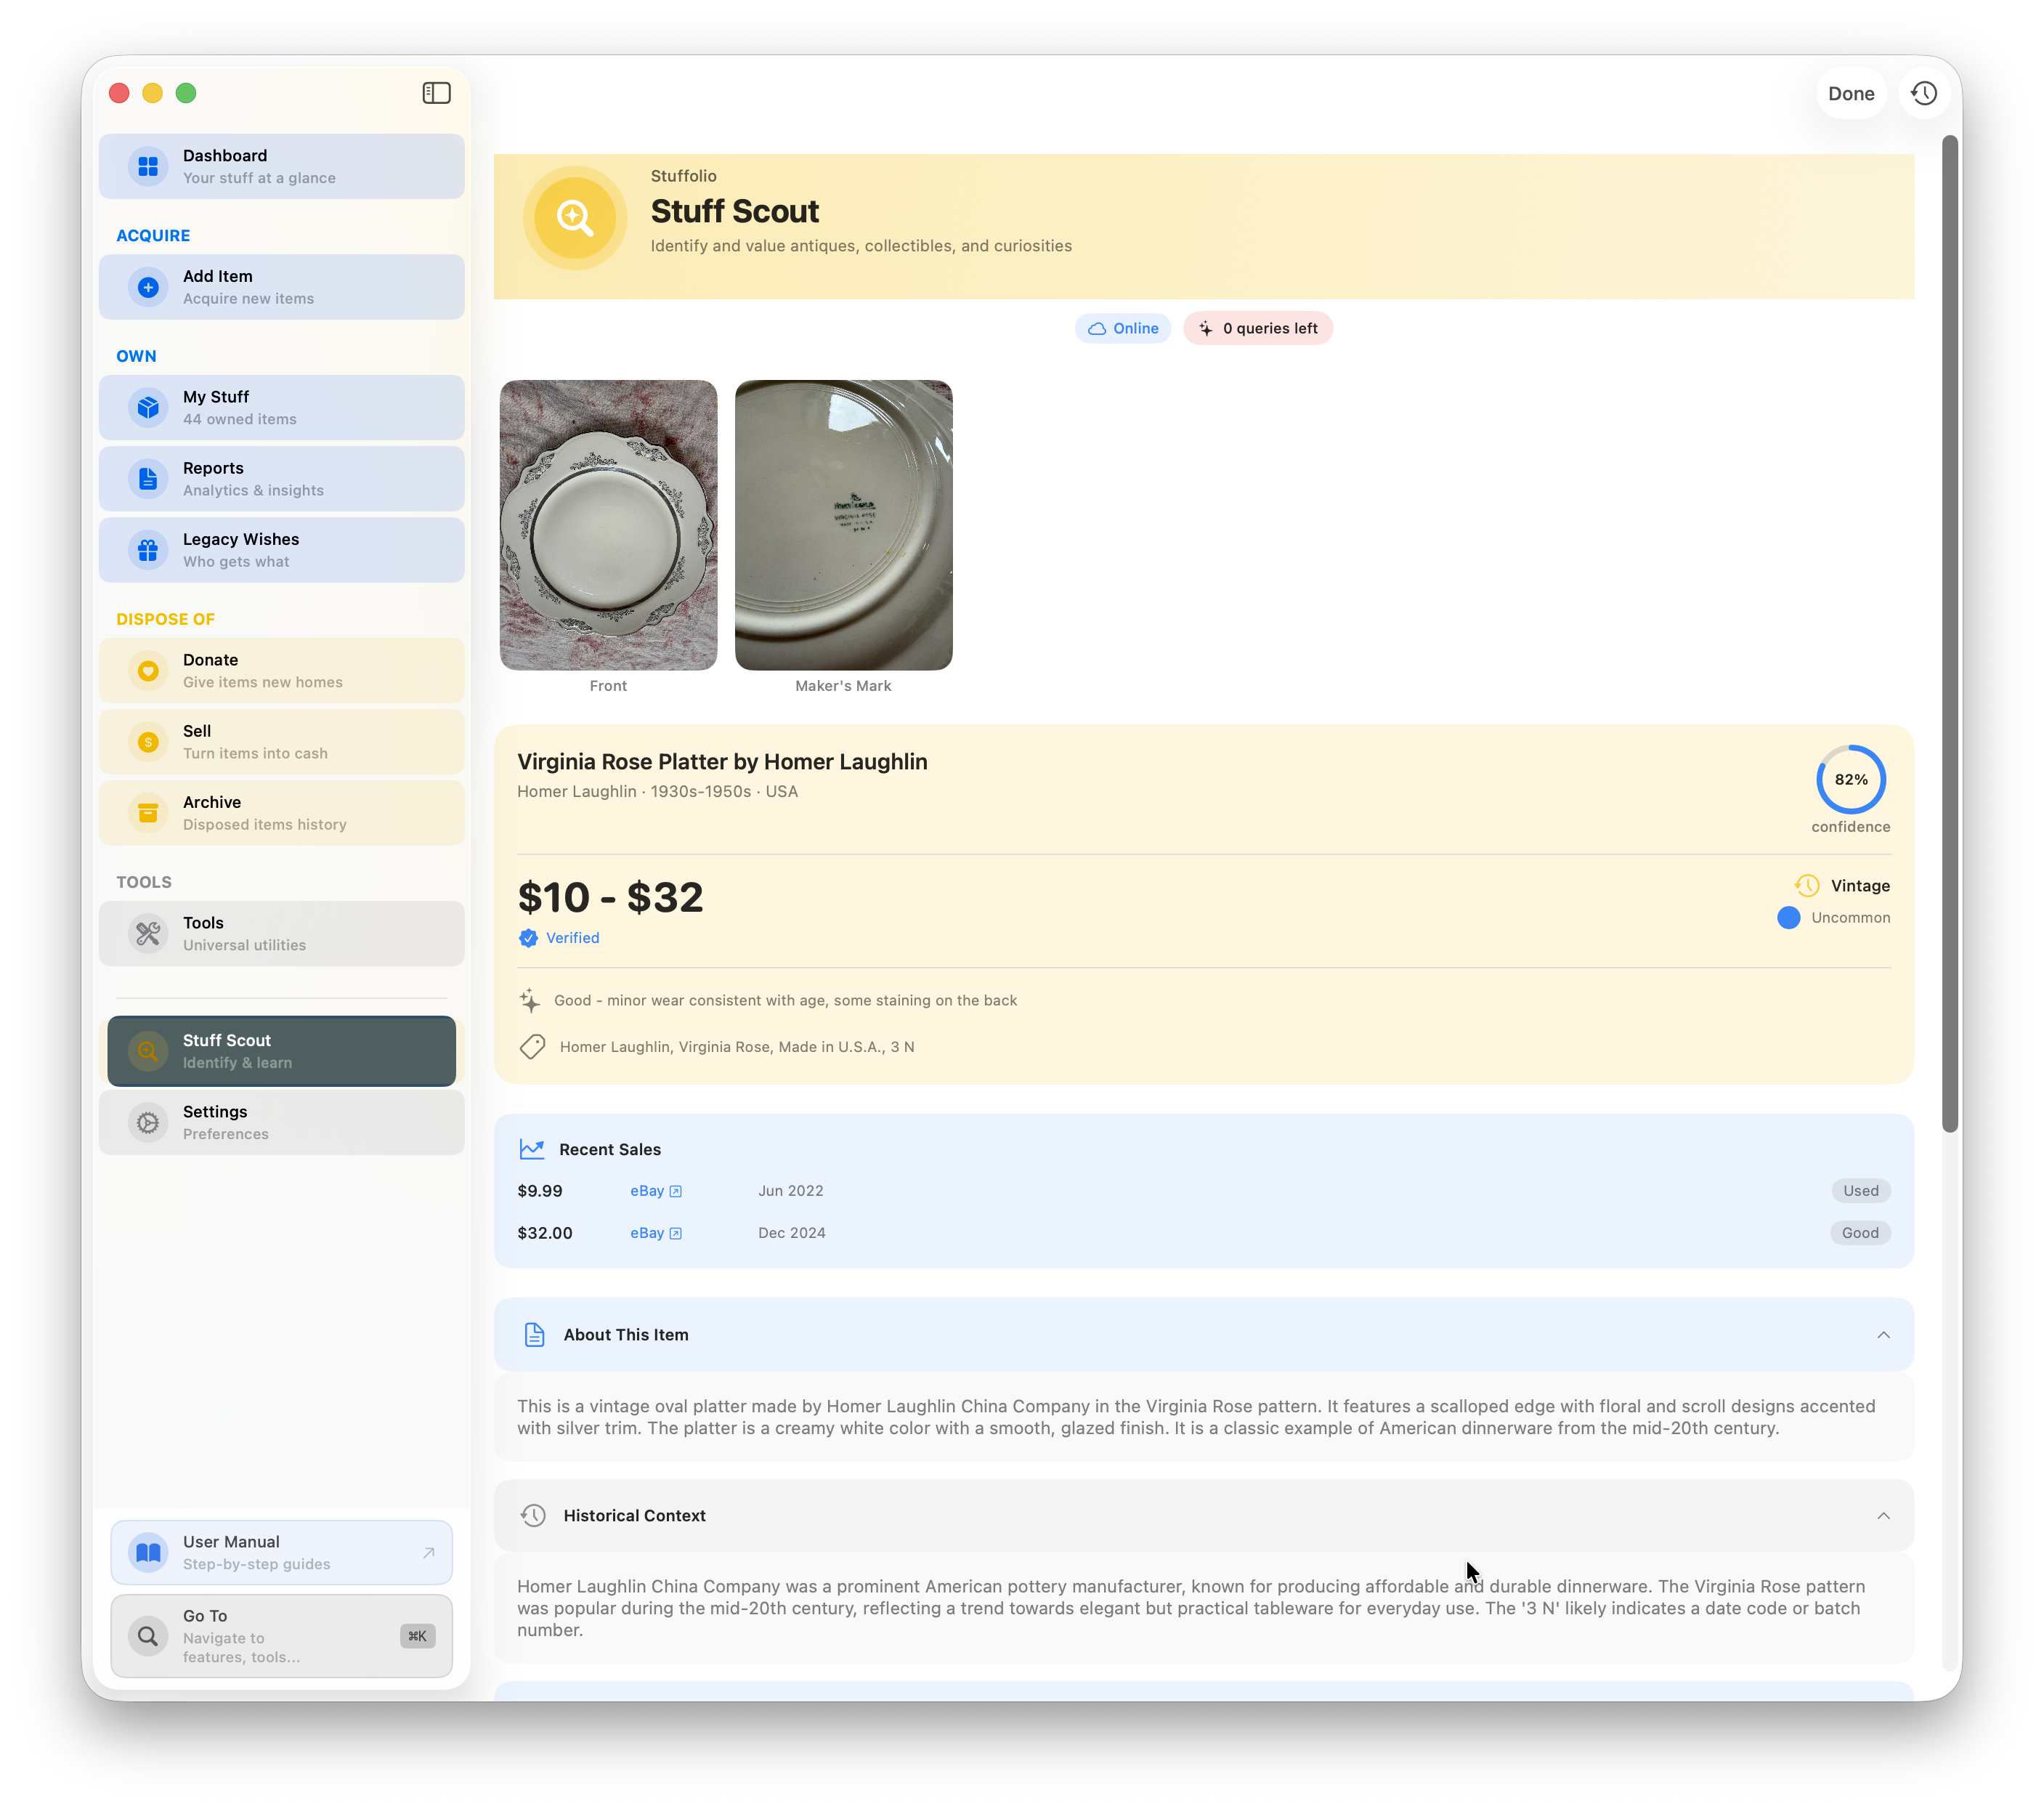Screen dimensions: 2044x1809
Task: View the Maker's Mark photo
Action: click(x=843, y=524)
